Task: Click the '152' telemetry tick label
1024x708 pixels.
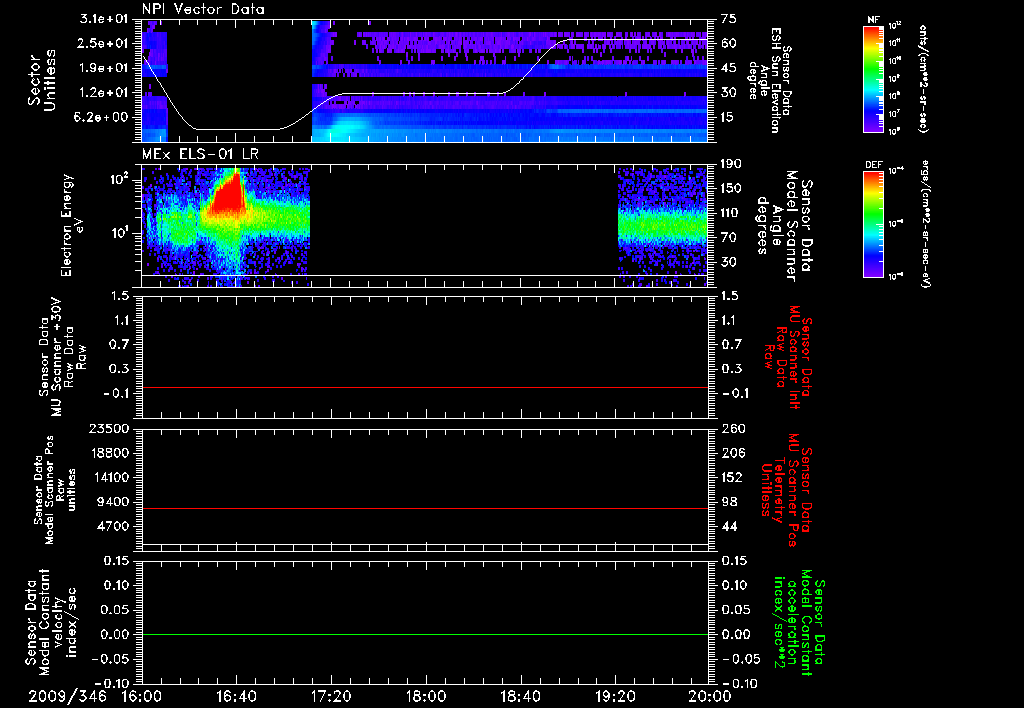Action: pyautogui.click(x=732, y=477)
